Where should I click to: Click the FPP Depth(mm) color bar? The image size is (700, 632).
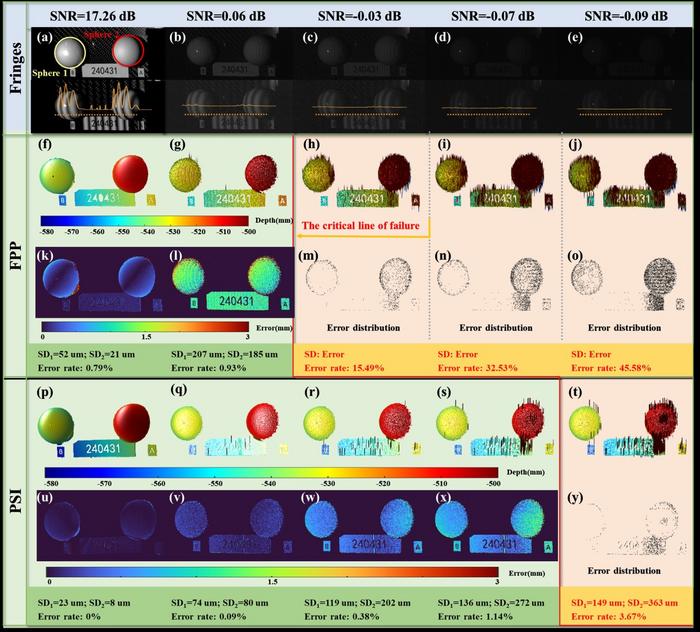click(x=144, y=221)
